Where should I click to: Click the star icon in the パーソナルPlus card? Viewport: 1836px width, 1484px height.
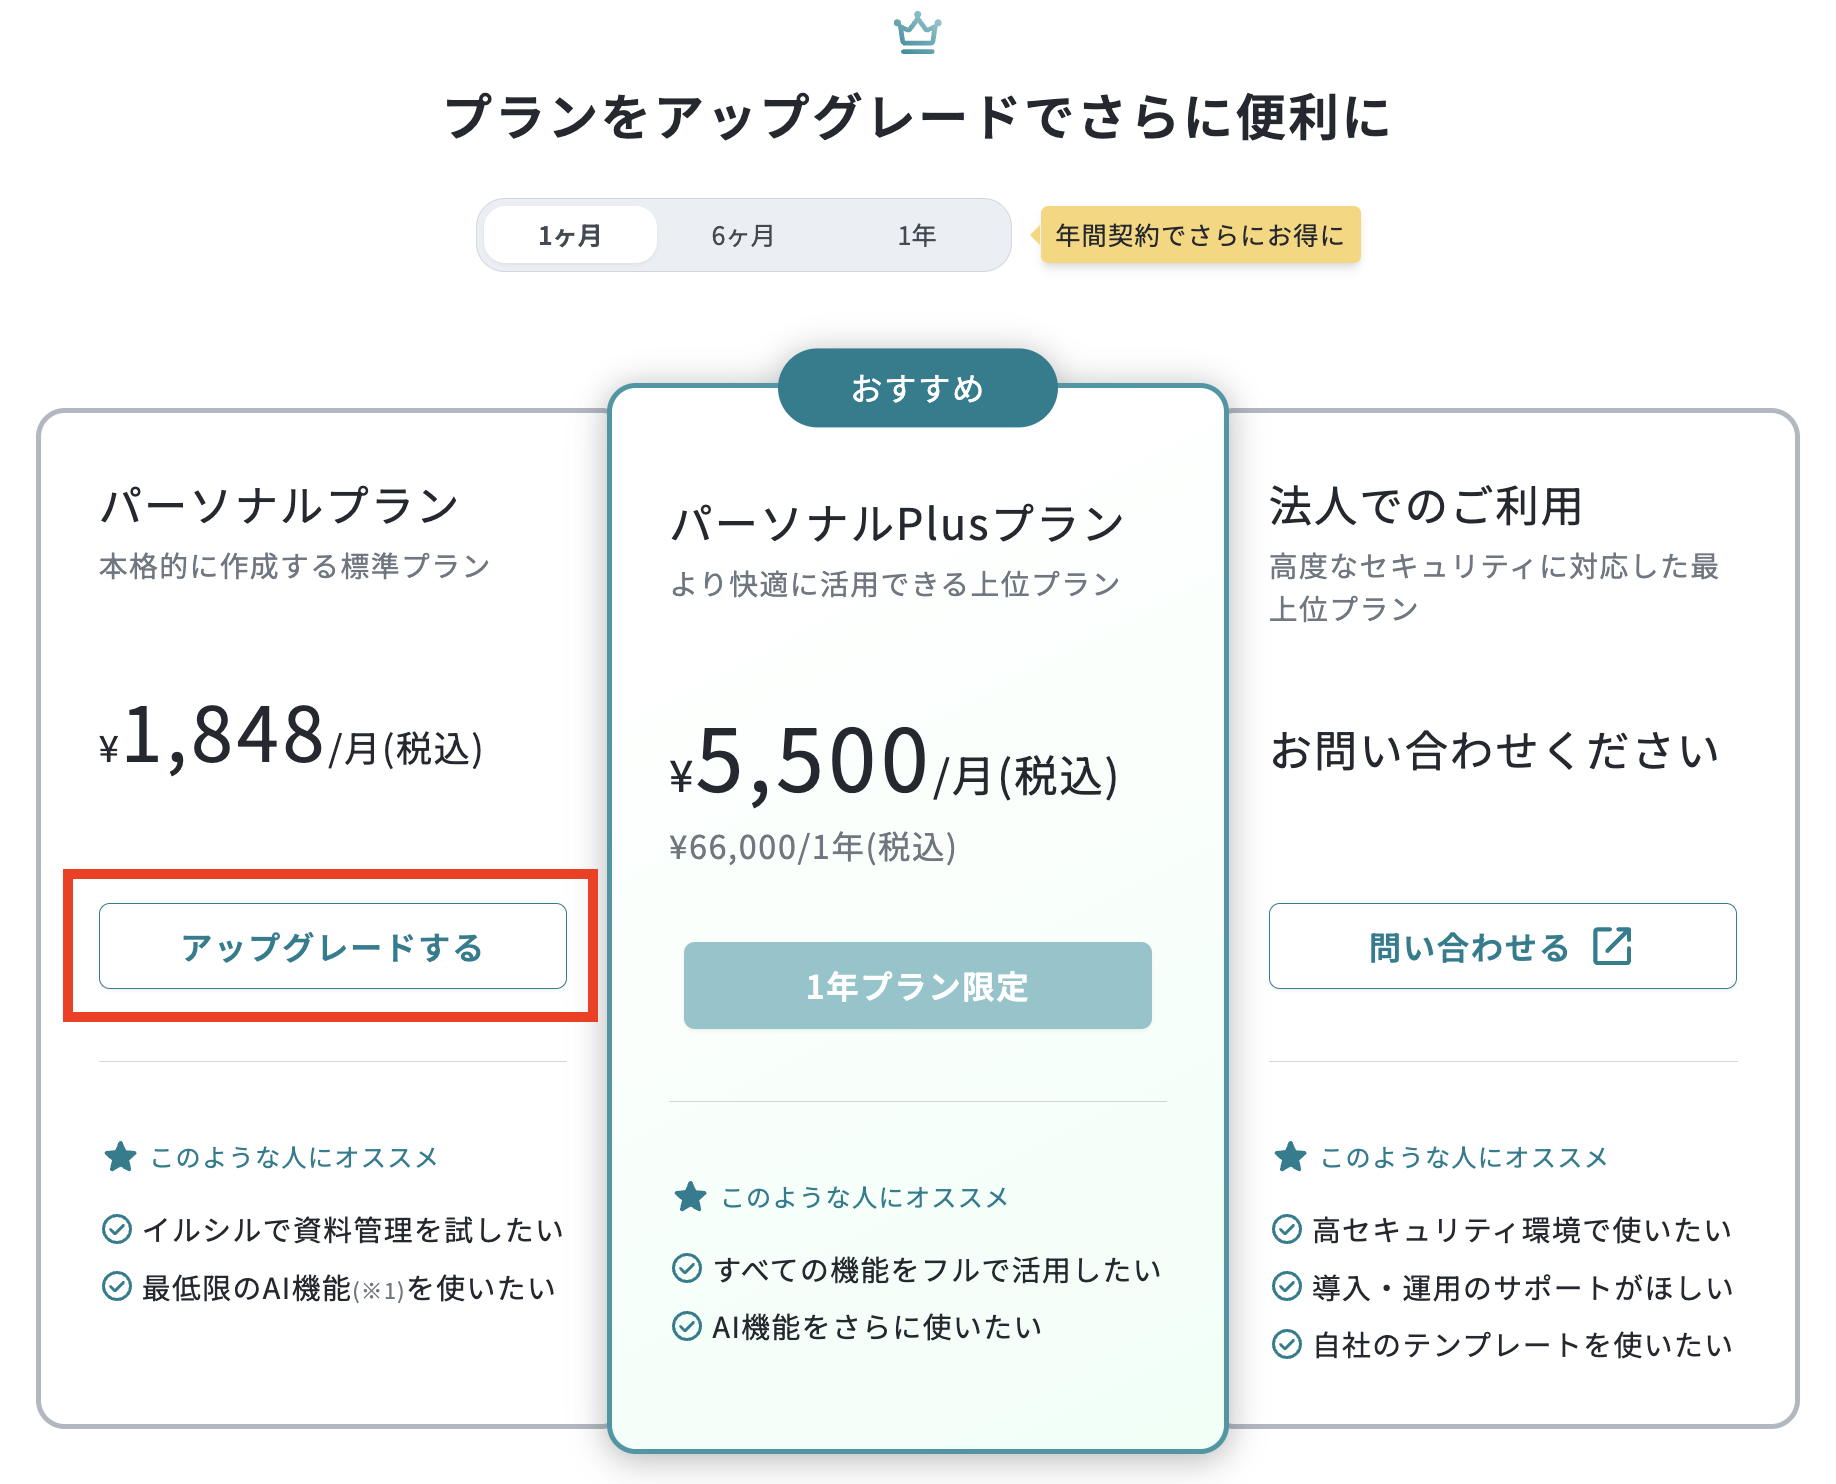690,1197
